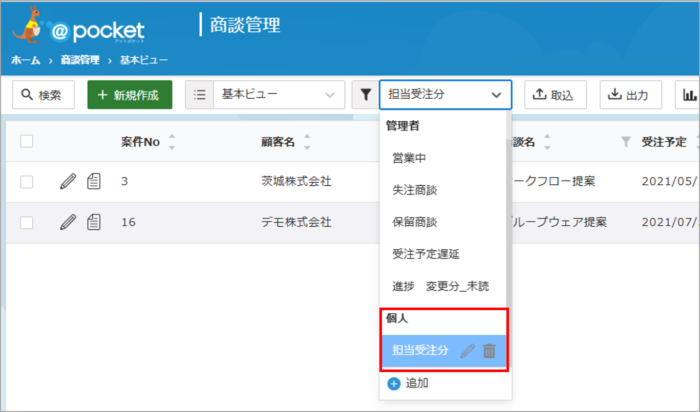Click the list view icon beside 基本ビュー
Screen dimensions: 700x412
pyautogui.click(x=200, y=95)
